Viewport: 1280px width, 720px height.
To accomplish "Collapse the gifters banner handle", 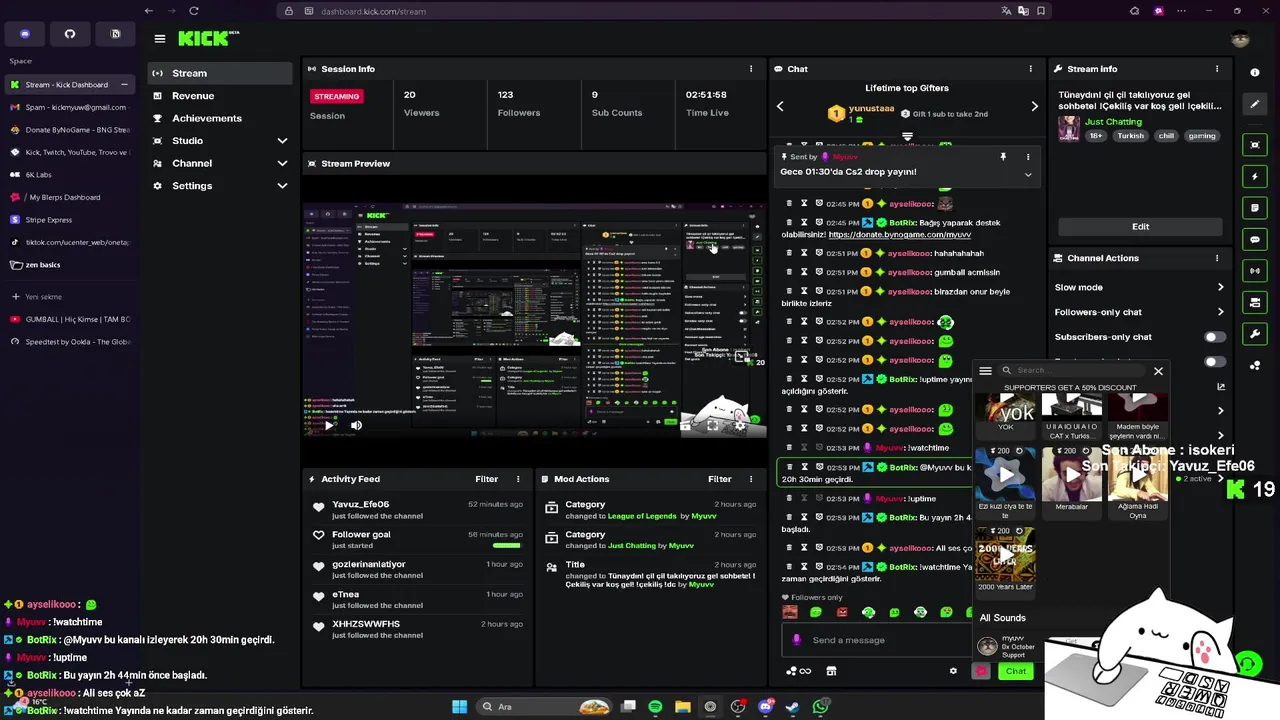I will [x=907, y=137].
